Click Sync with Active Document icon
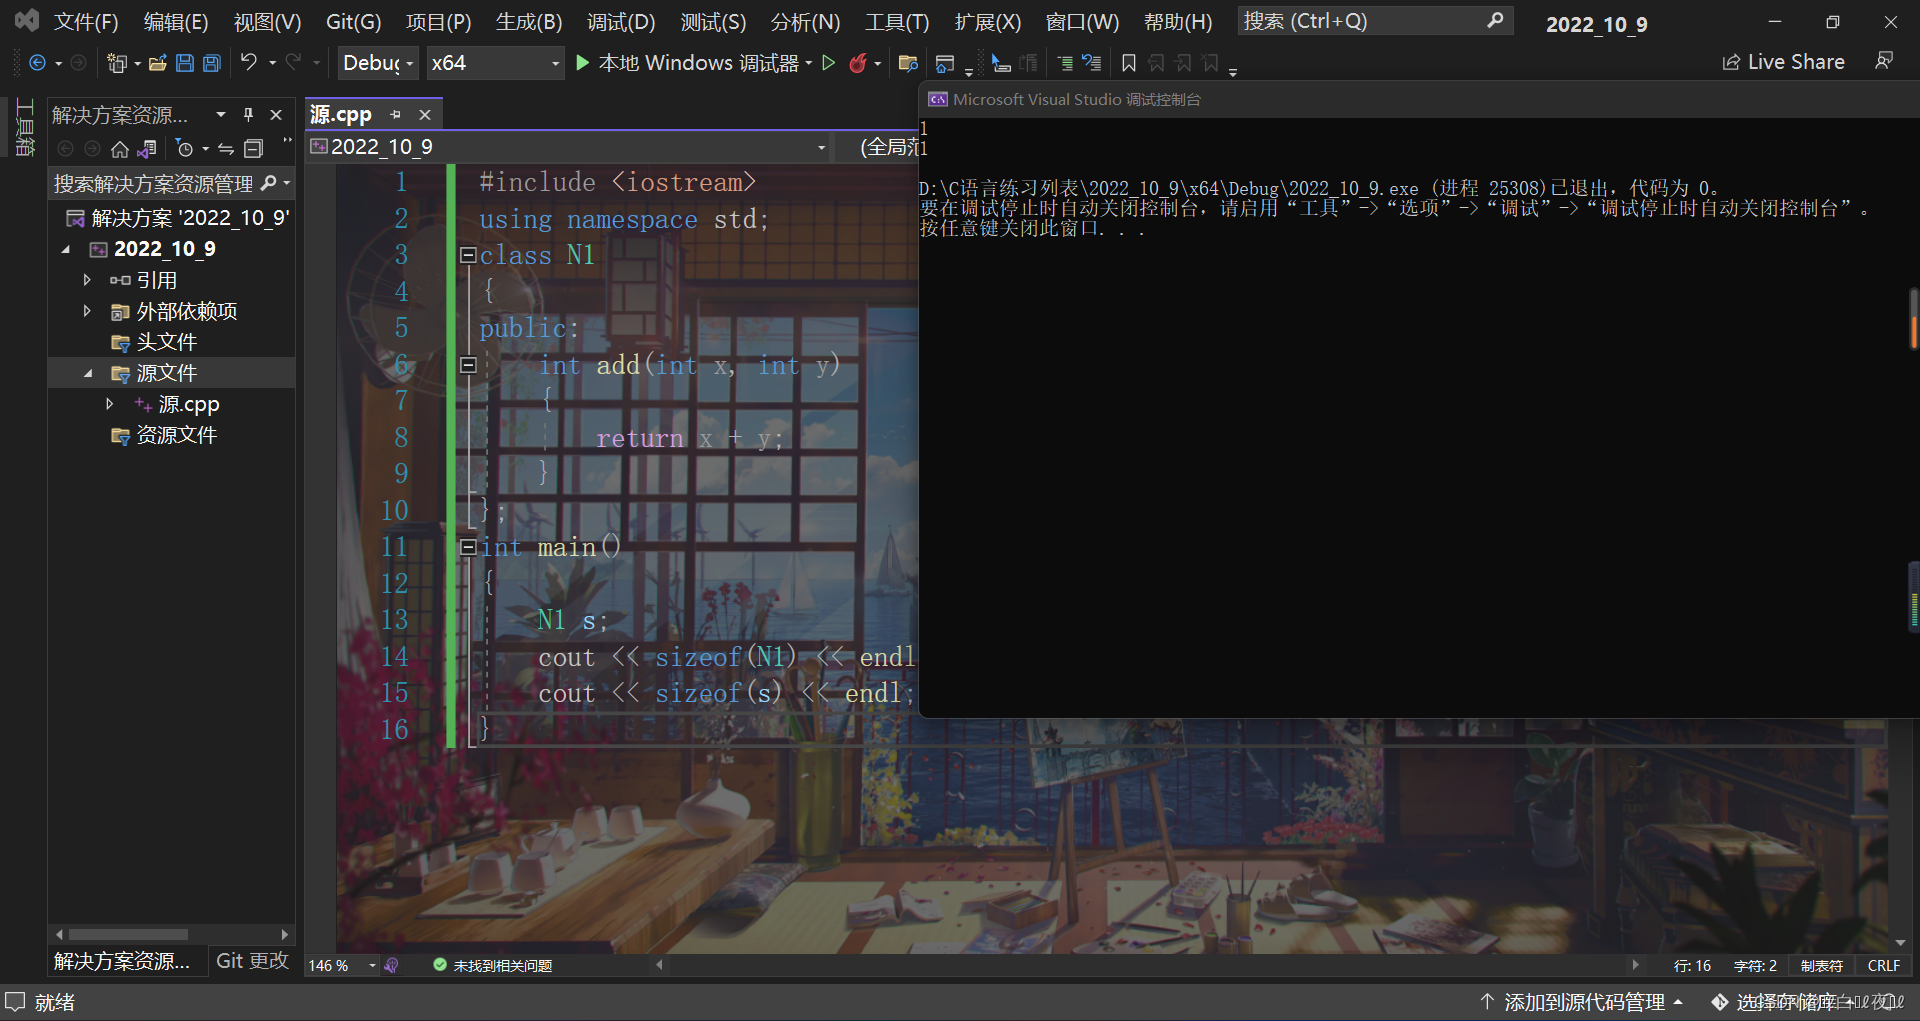Image resolution: width=1920 pixels, height=1021 pixels. coord(226,149)
